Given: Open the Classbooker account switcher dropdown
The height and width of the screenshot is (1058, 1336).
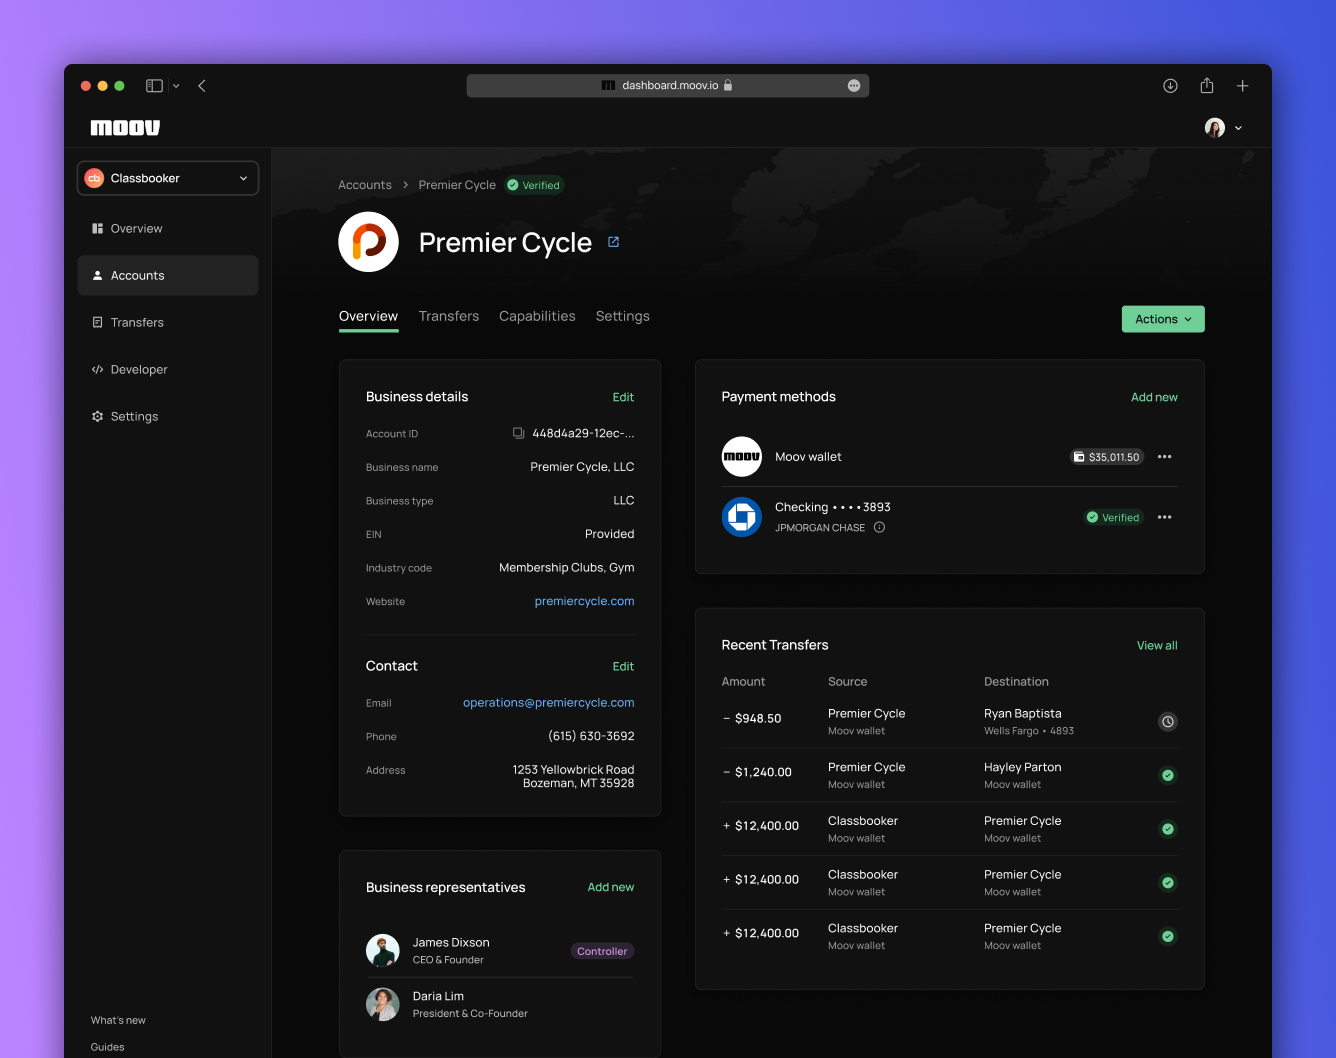Looking at the screenshot, I should (x=168, y=178).
